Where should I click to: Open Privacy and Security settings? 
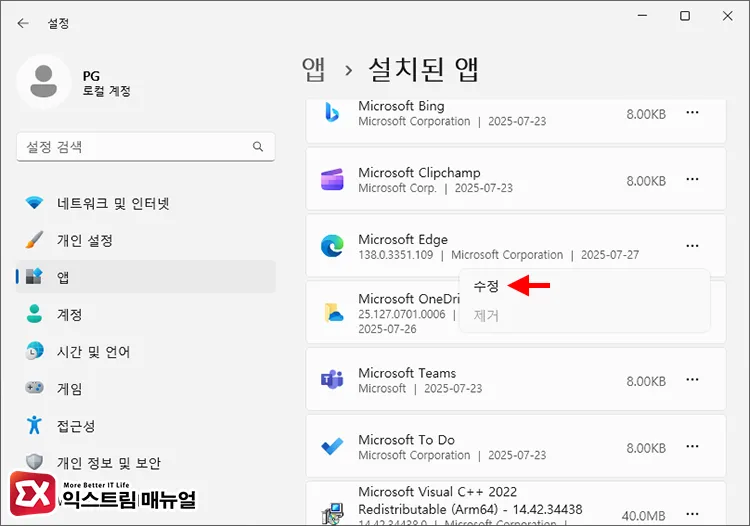(145, 462)
